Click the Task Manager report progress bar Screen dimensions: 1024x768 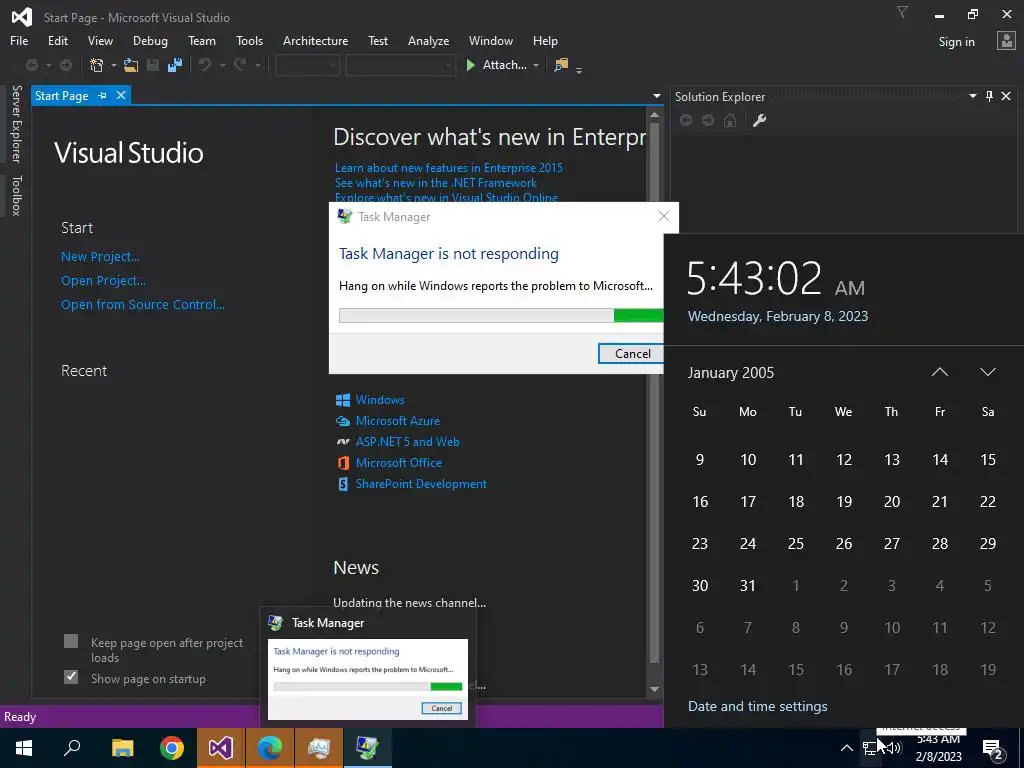[x=501, y=316]
